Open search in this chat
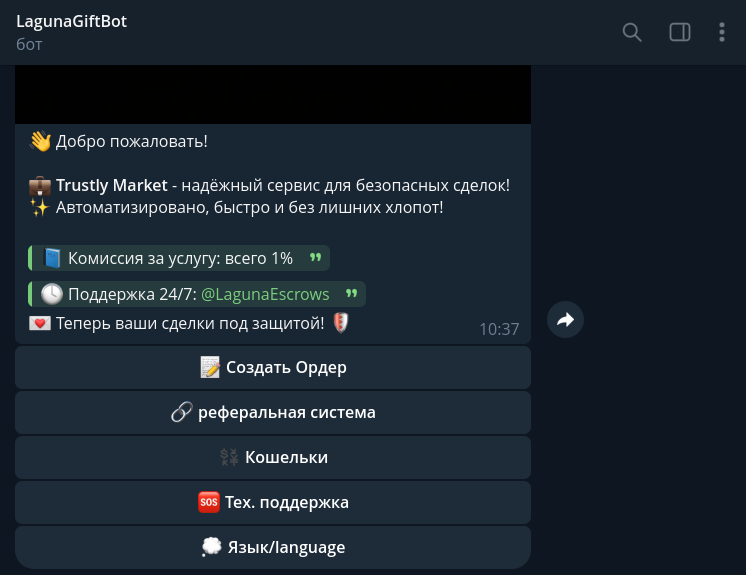 pyautogui.click(x=632, y=32)
